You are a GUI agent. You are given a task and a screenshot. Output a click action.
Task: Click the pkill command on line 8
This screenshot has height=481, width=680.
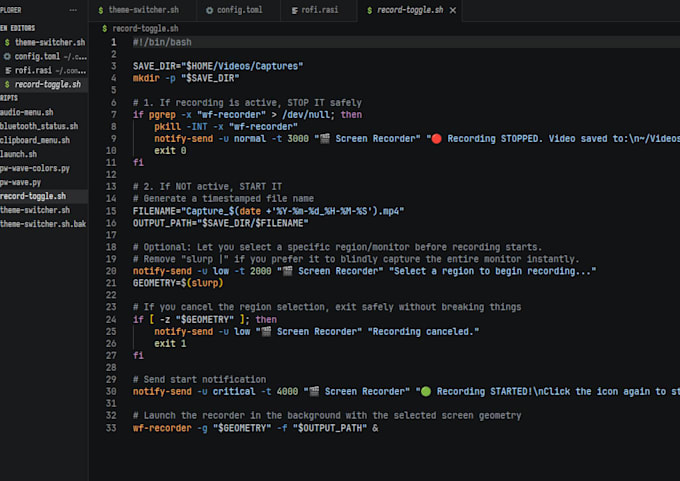click(x=167, y=127)
